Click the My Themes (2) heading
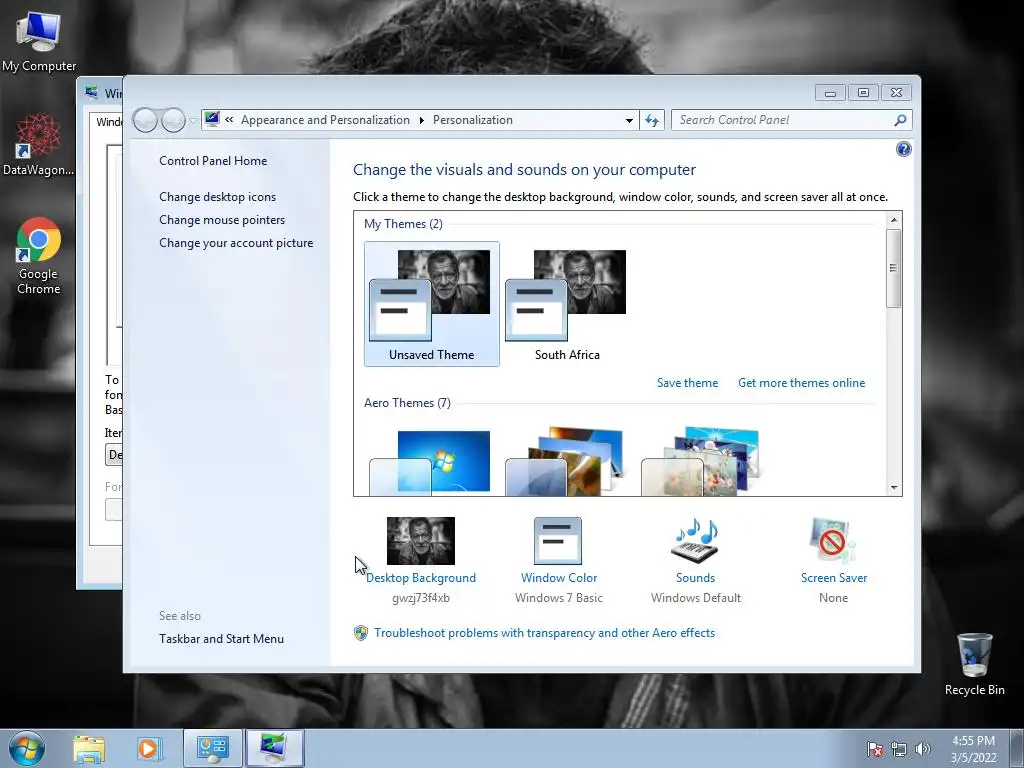The width and height of the screenshot is (1024, 768). [404, 224]
